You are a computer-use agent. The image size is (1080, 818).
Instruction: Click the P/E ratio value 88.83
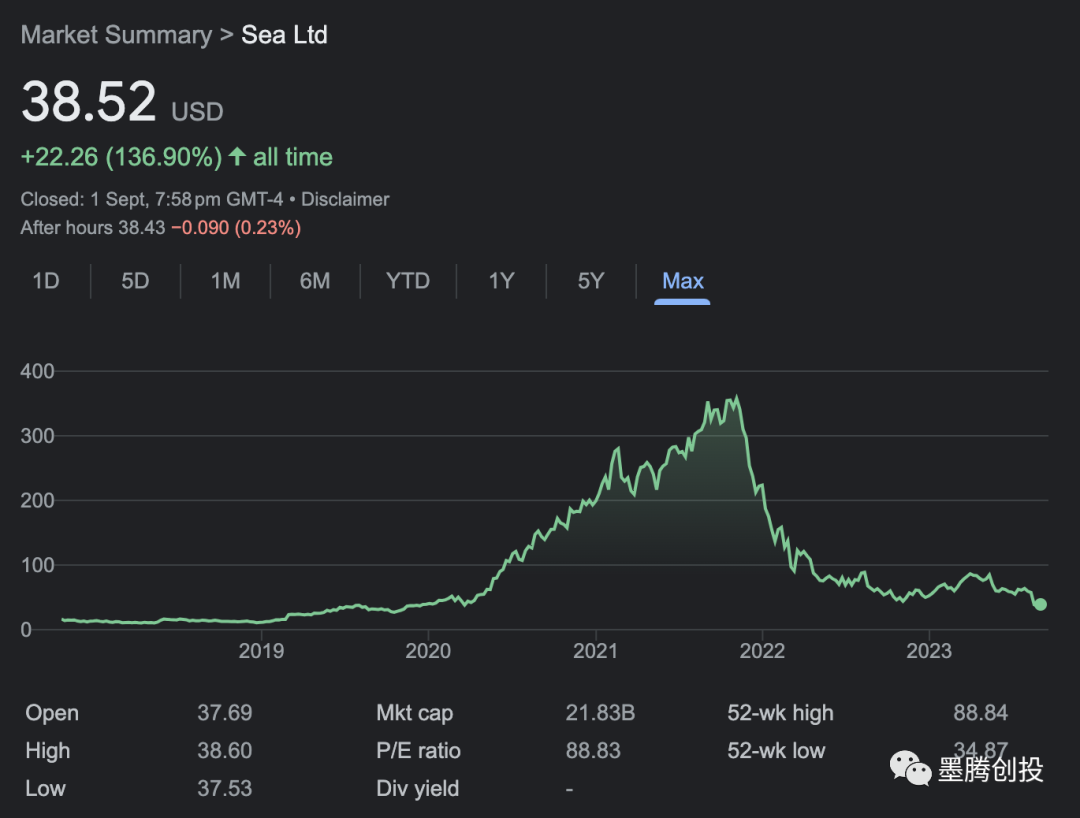click(x=593, y=750)
